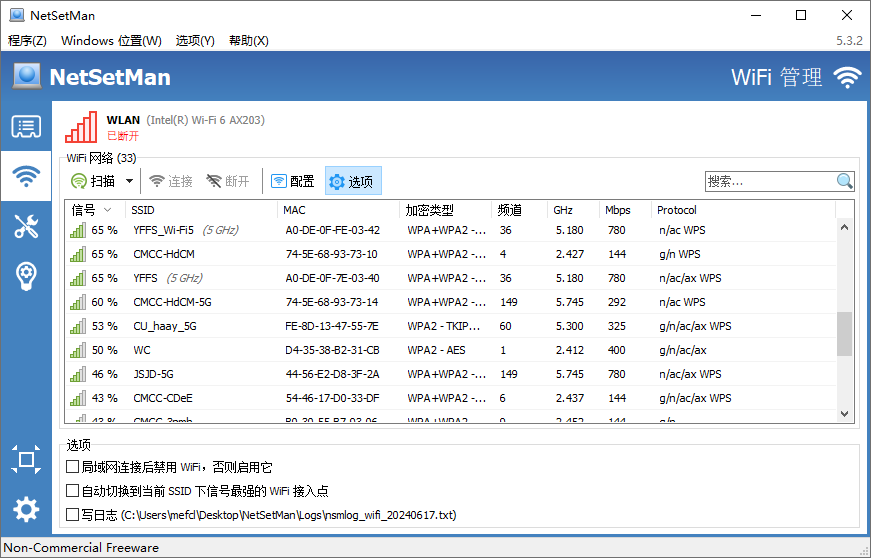Toggle the 选项 options button
This screenshot has width=871, height=558.
[353, 181]
